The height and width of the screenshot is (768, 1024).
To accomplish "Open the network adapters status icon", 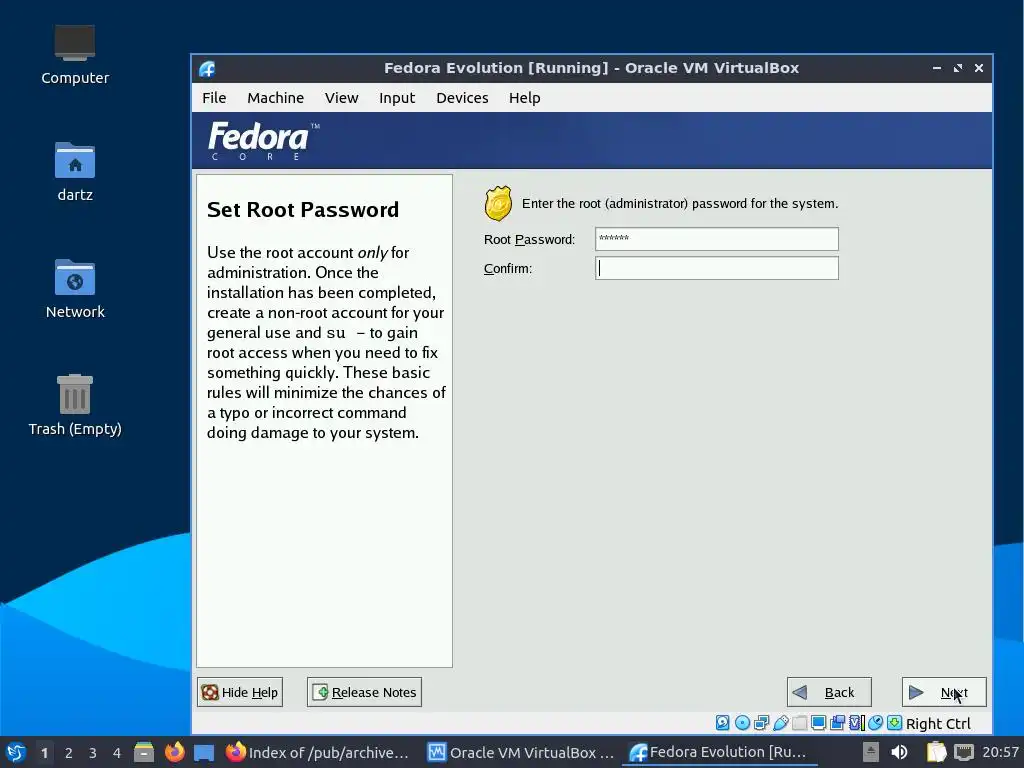I will 761,723.
